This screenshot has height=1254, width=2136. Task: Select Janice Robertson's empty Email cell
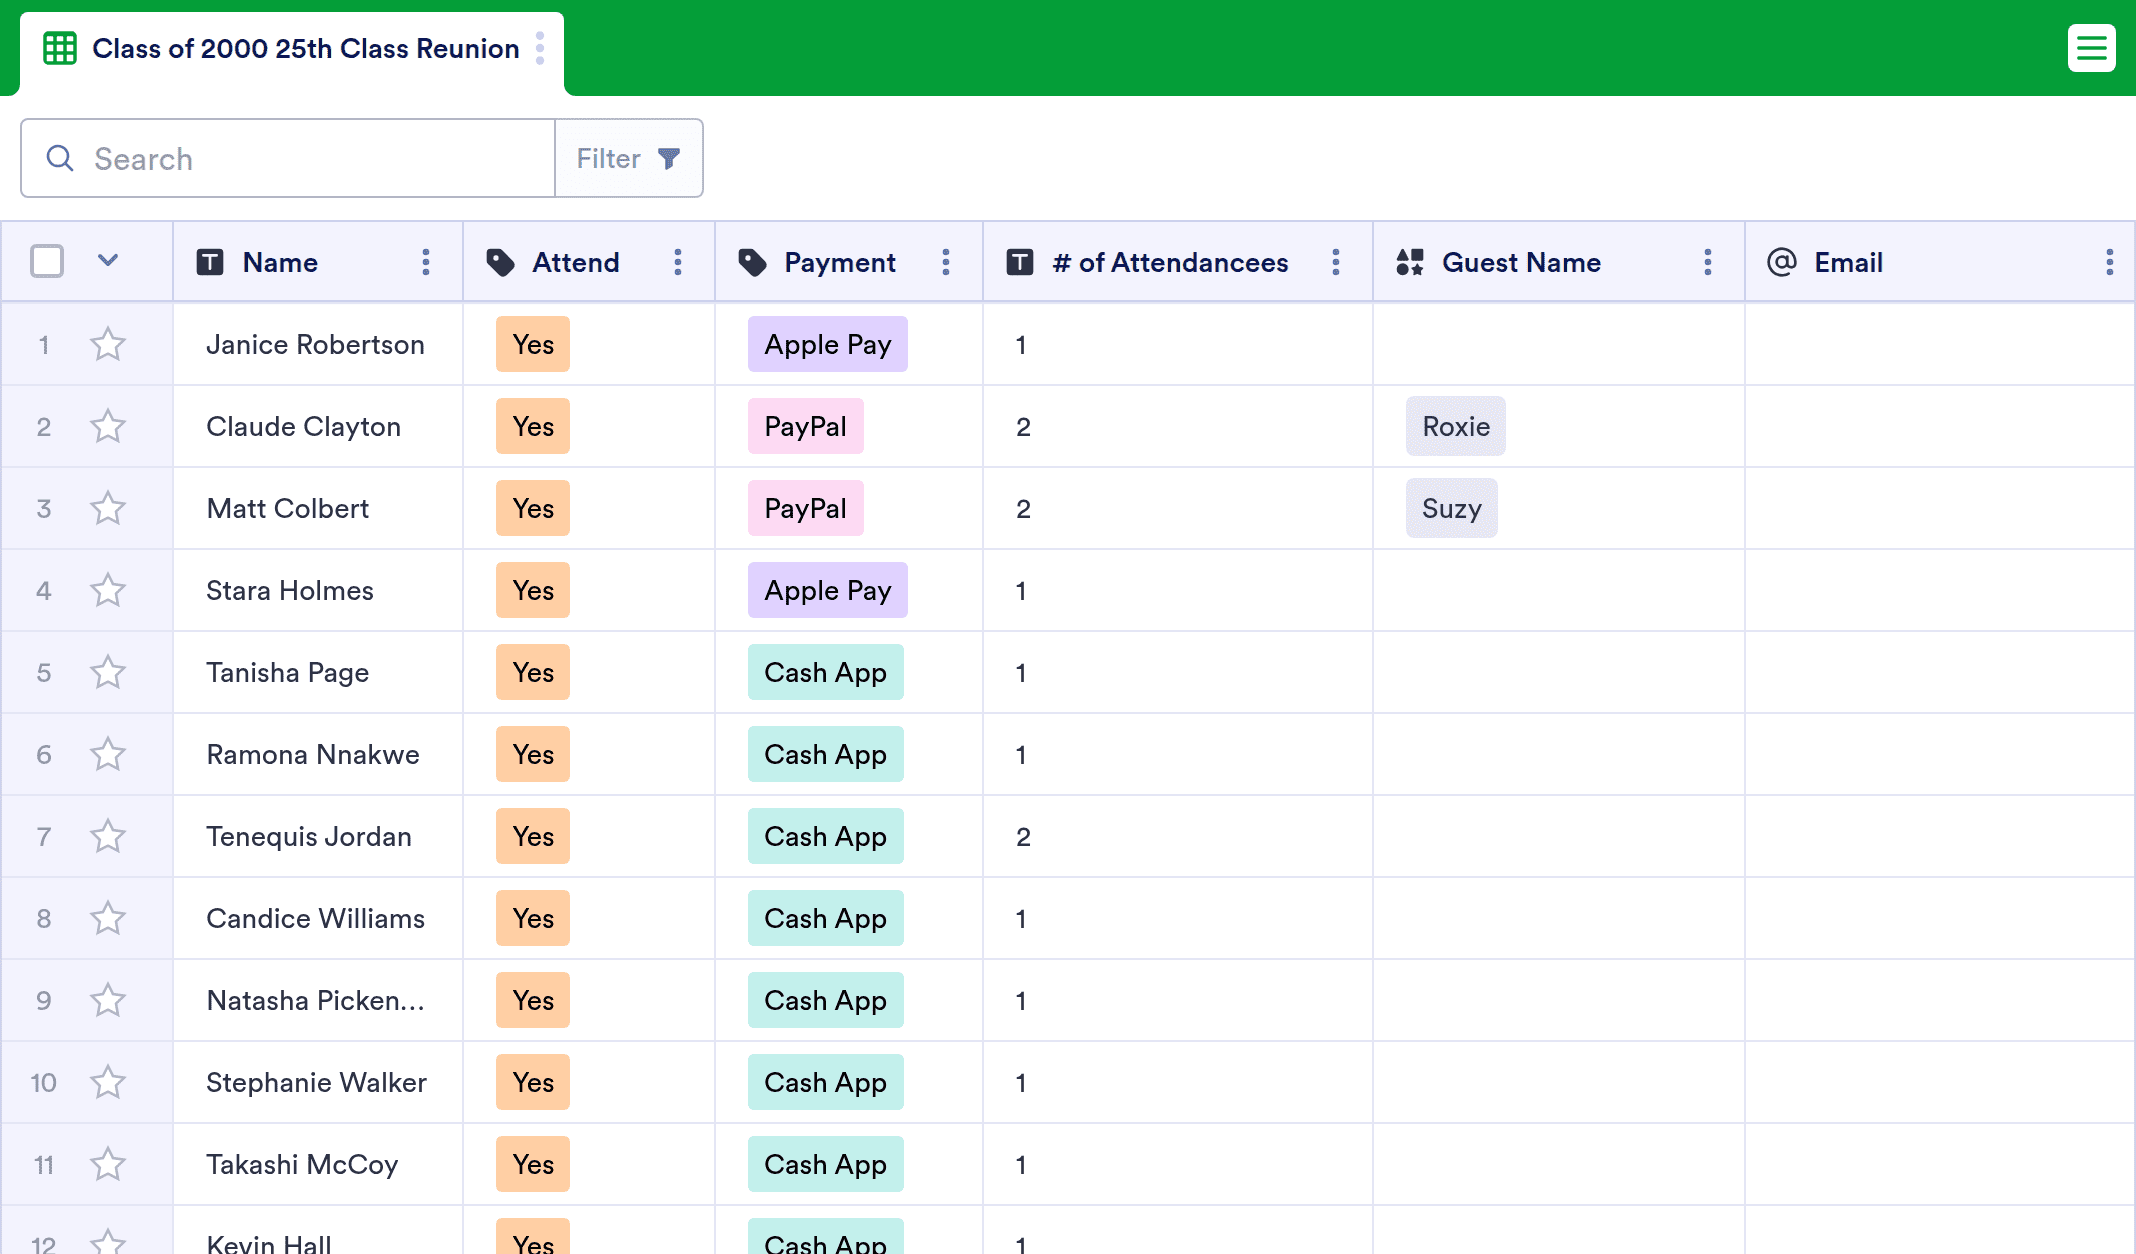(x=1940, y=344)
